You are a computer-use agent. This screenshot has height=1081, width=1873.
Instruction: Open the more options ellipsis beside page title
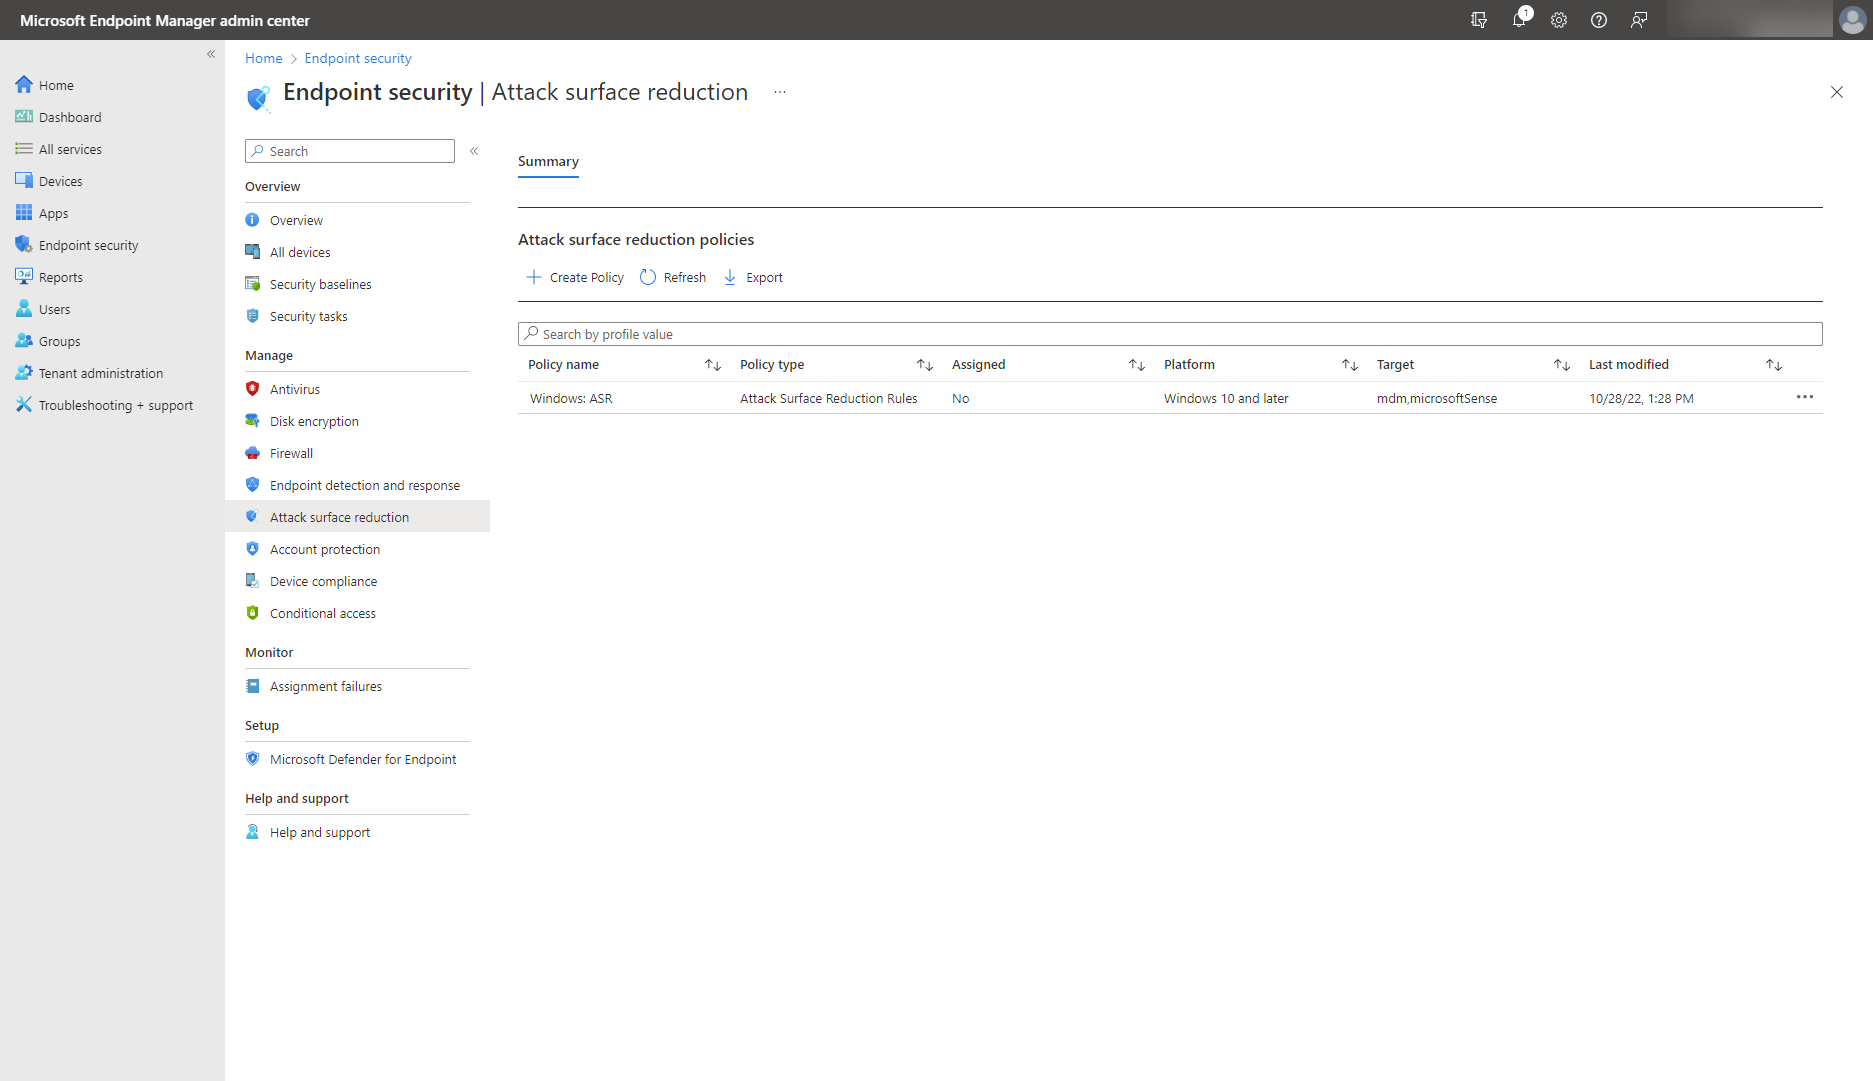point(780,92)
